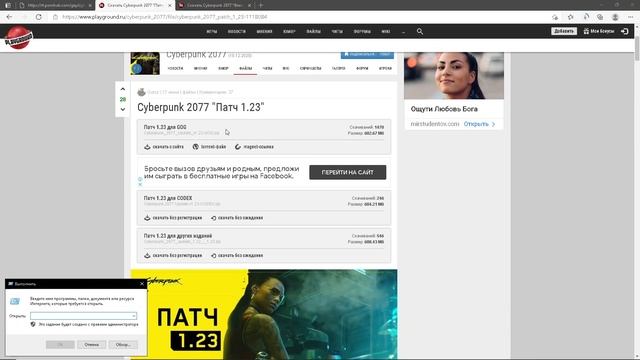
Task: Open the ЧИТЫ tab under Cyberpunk 2077
Action: (267, 68)
